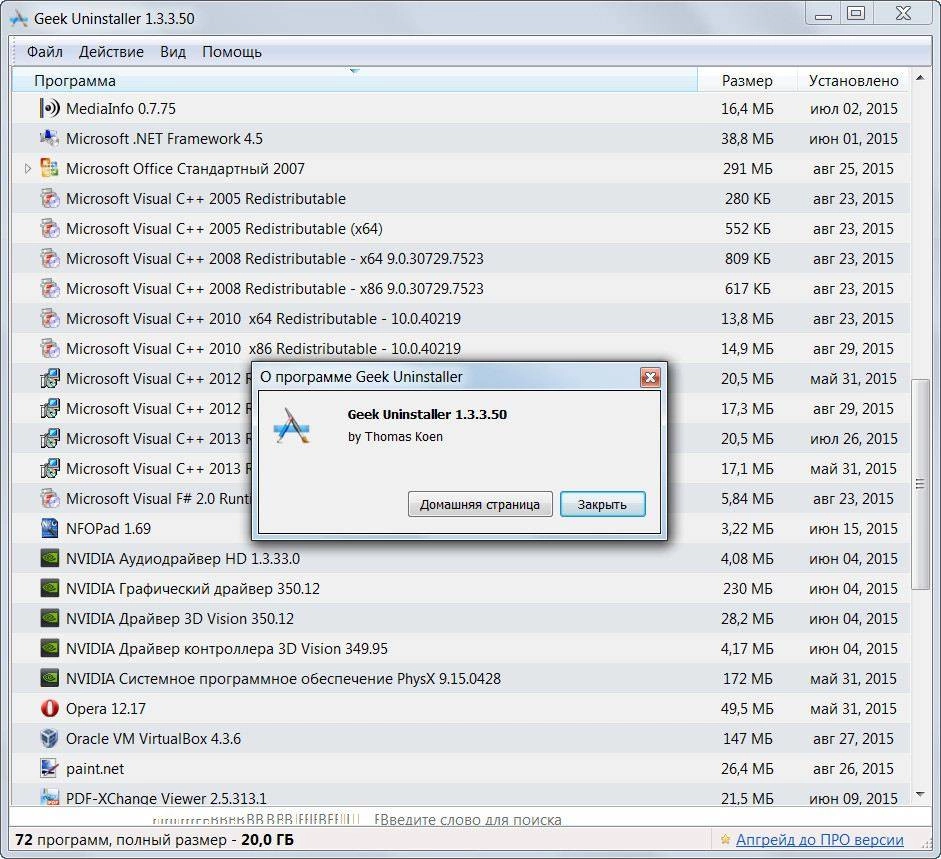This screenshot has height=859, width=941.
Task: Close the About dialog with red X
Action: coord(650,377)
